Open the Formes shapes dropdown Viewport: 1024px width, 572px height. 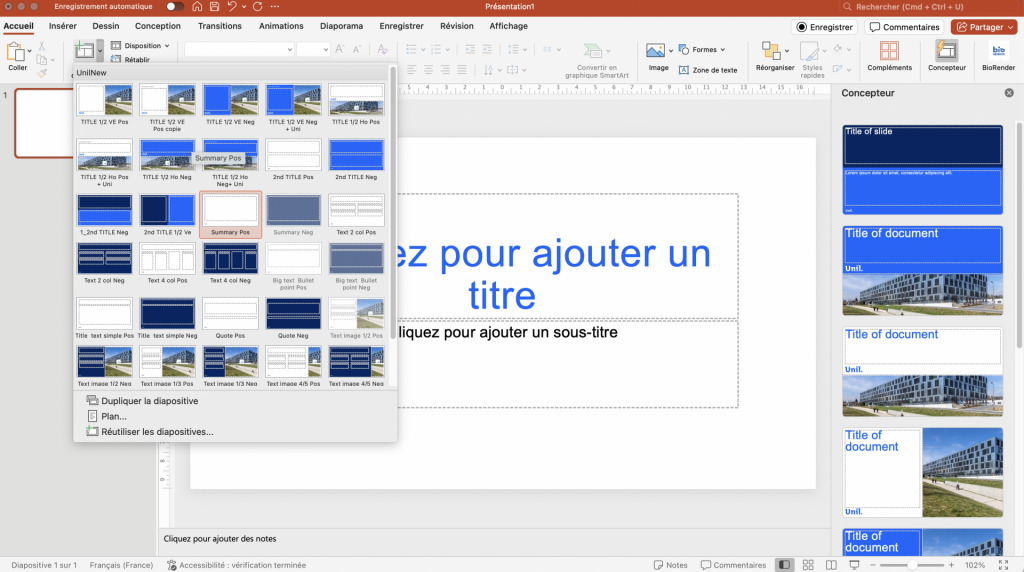[702, 49]
